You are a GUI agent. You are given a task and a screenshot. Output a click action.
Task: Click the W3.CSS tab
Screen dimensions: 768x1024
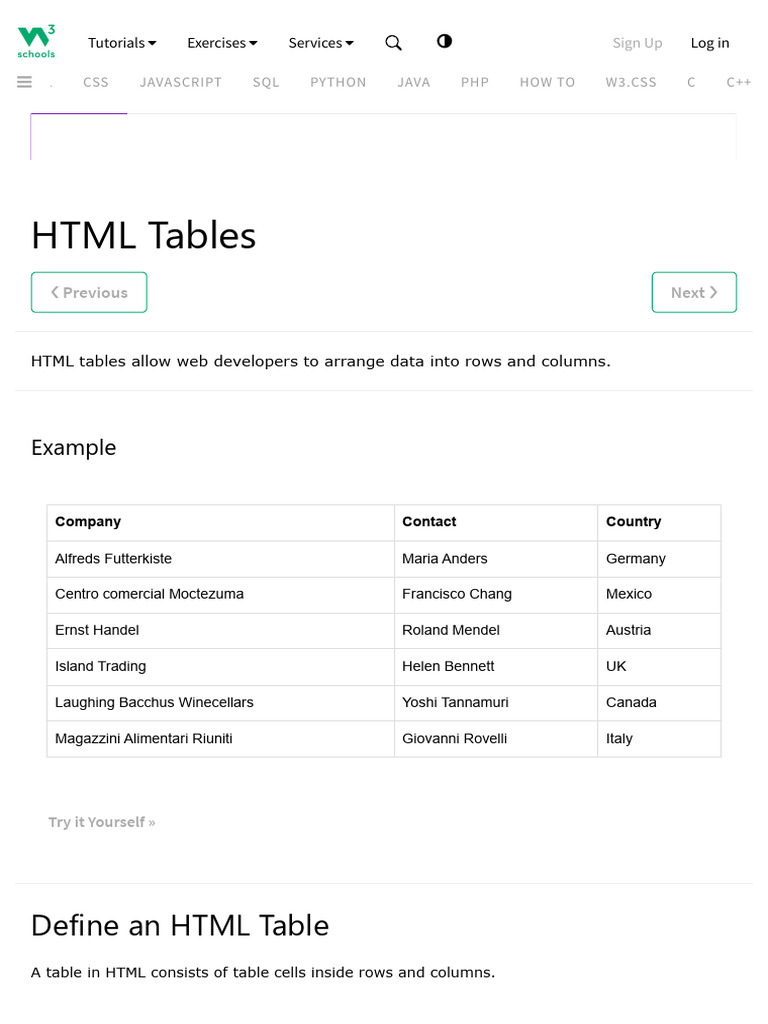[631, 82]
